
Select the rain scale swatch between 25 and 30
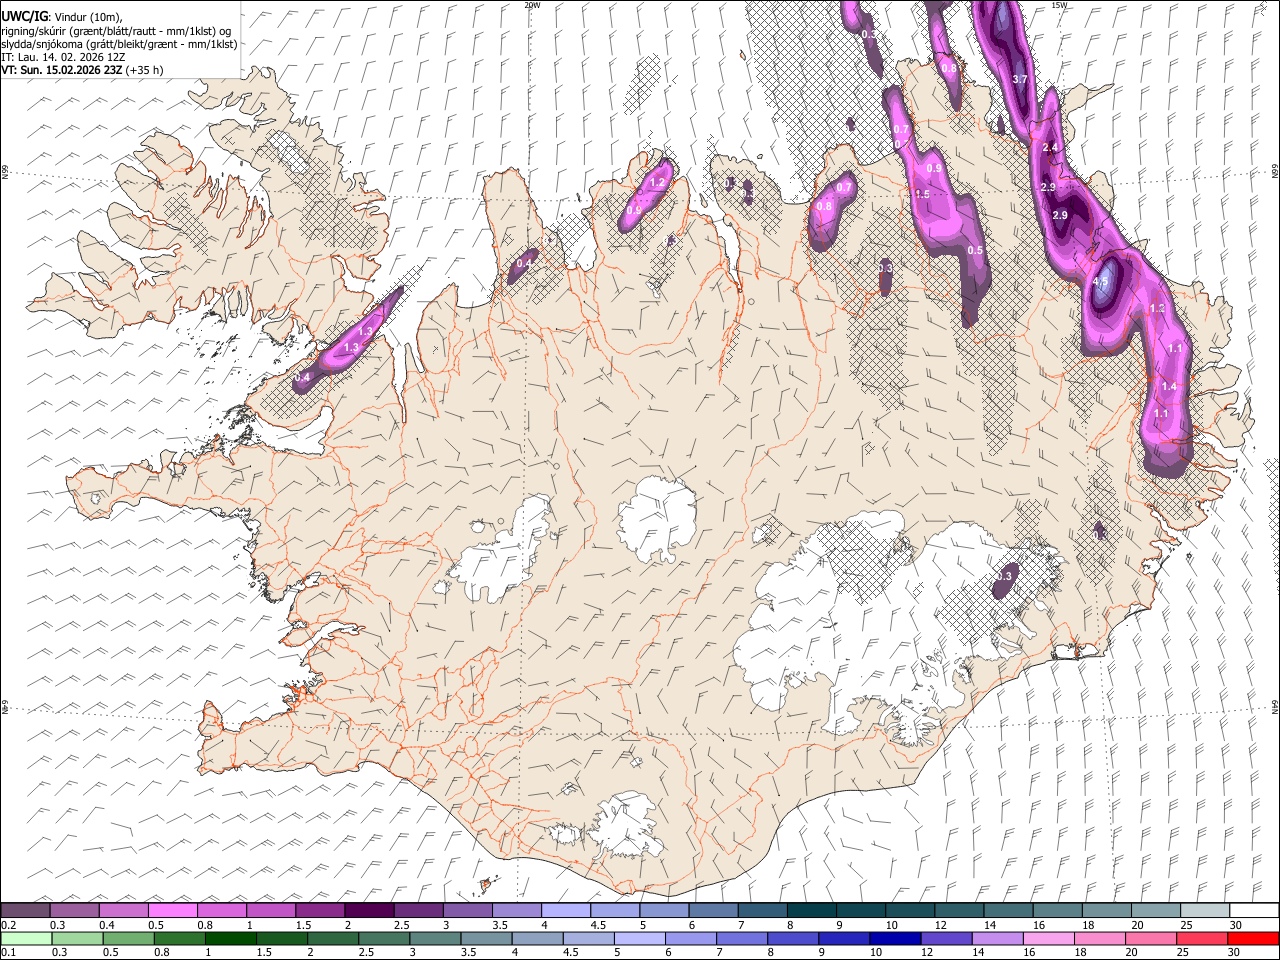click(1203, 938)
